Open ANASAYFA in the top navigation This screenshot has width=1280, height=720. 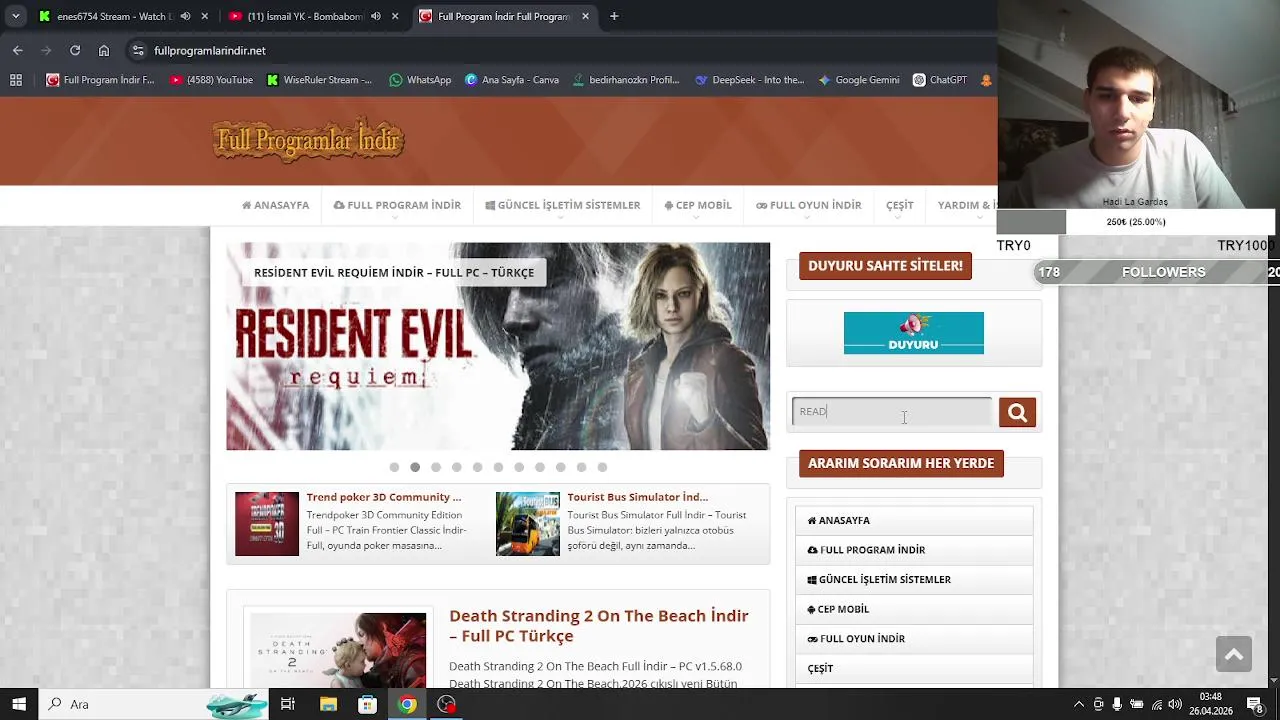(275, 205)
